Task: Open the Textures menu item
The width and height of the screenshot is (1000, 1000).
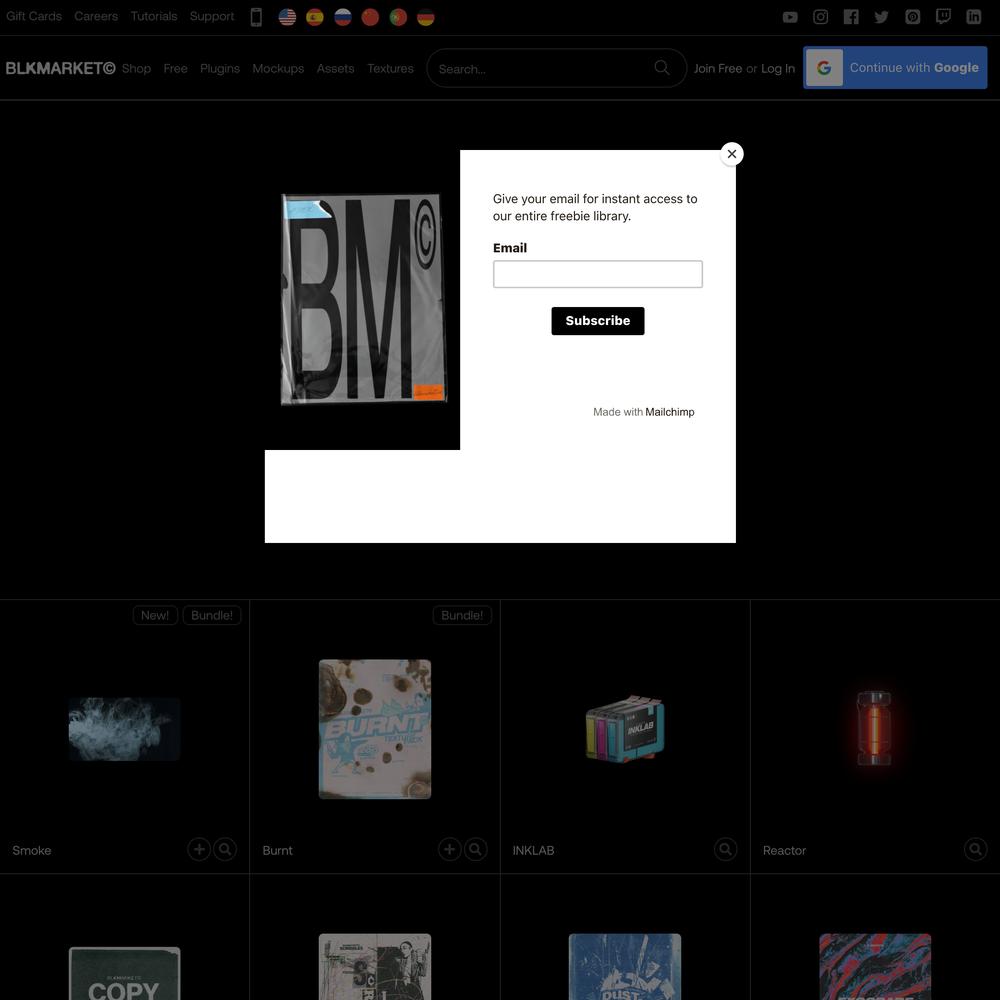Action: [390, 68]
